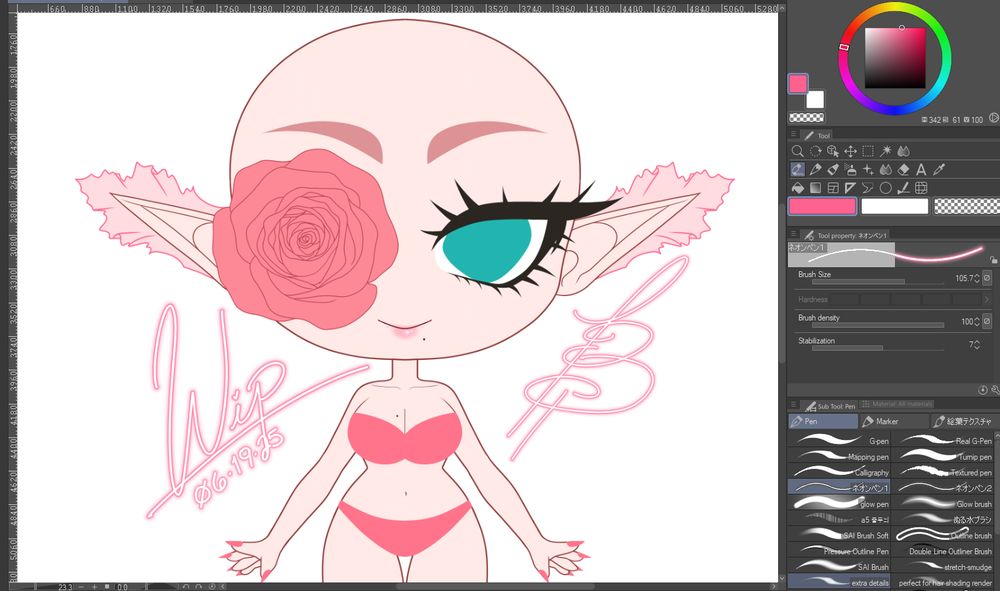Screen dimensions: 1000x591
Task: Open the Sub Tool palette menu
Action: 793,405
